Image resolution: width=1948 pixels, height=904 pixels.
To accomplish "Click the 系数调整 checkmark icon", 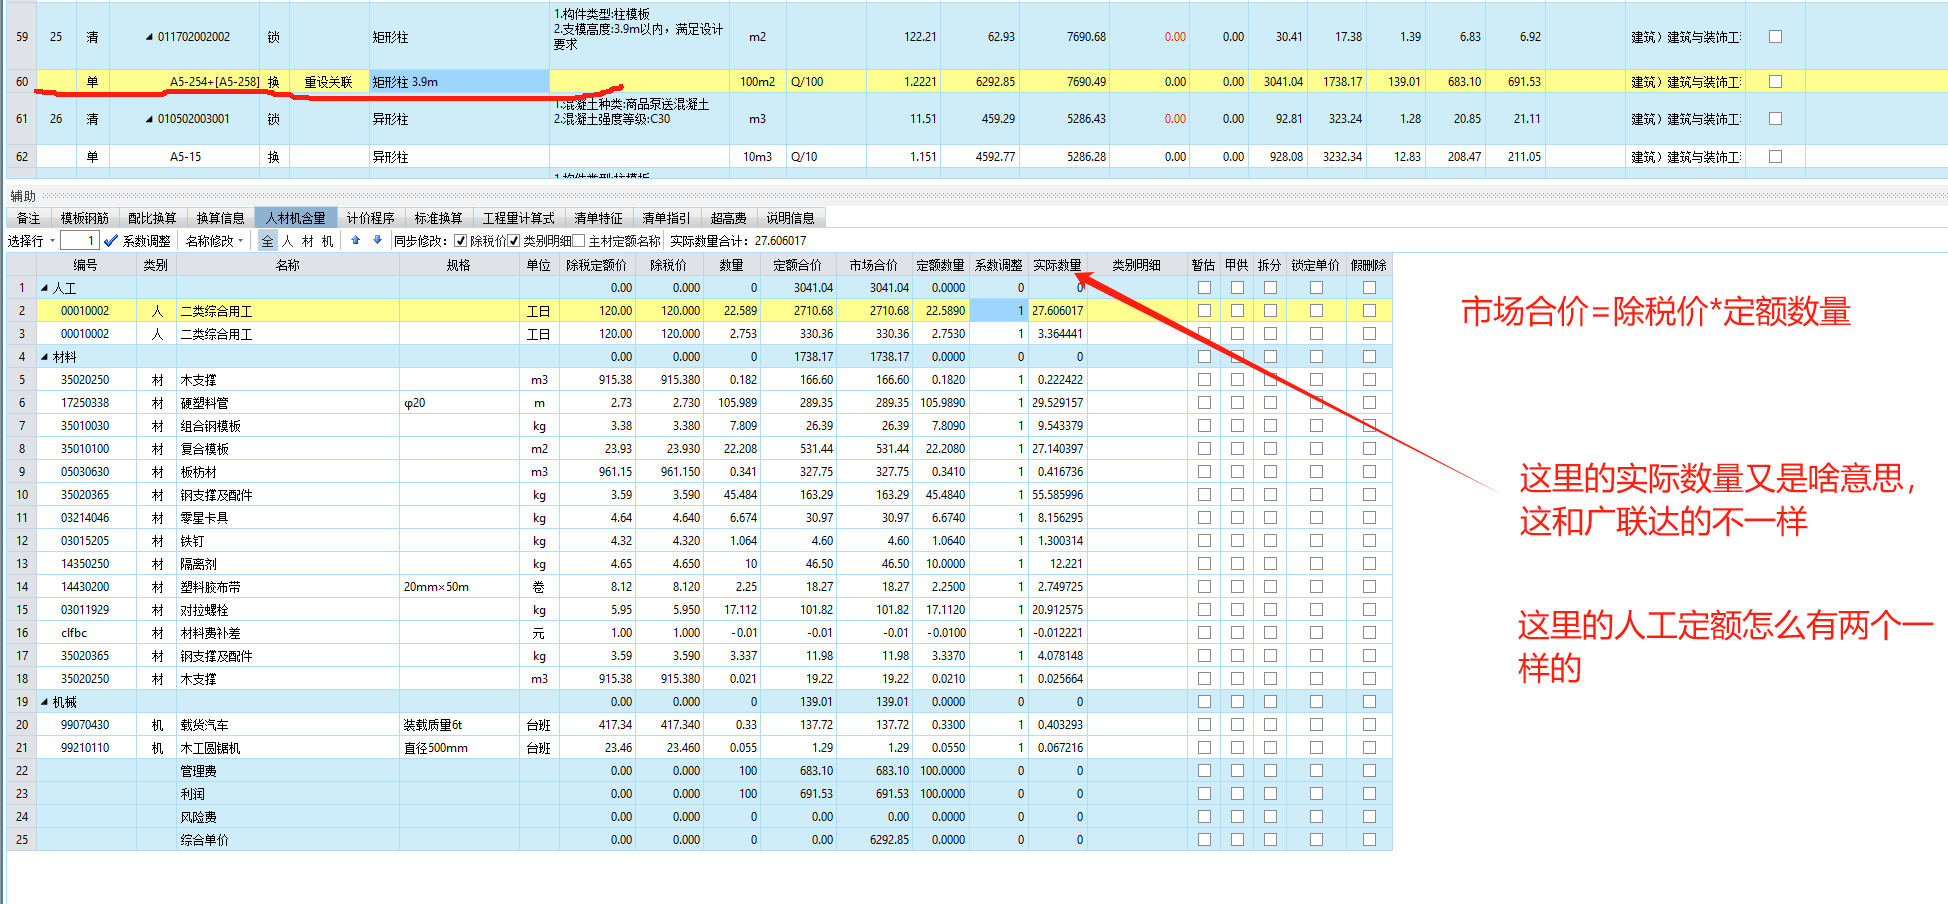I will [111, 241].
